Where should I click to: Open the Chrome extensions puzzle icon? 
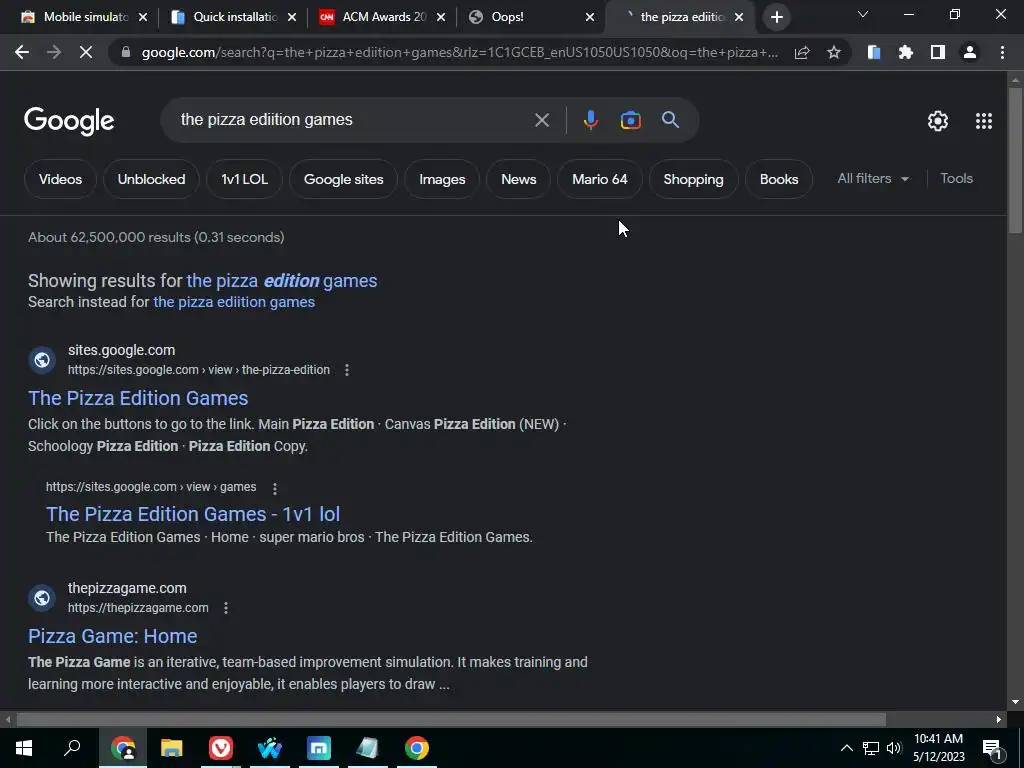click(905, 52)
